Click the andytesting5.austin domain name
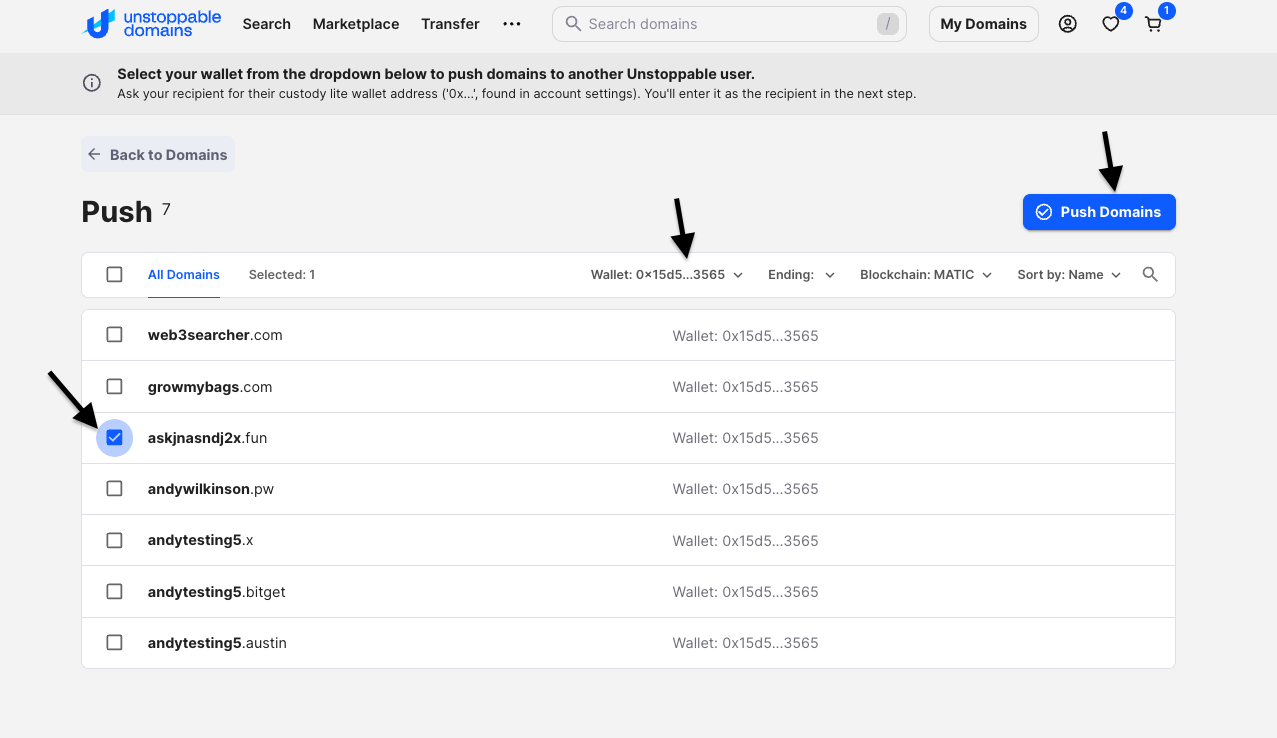The image size is (1277, 738). [217, 643]
